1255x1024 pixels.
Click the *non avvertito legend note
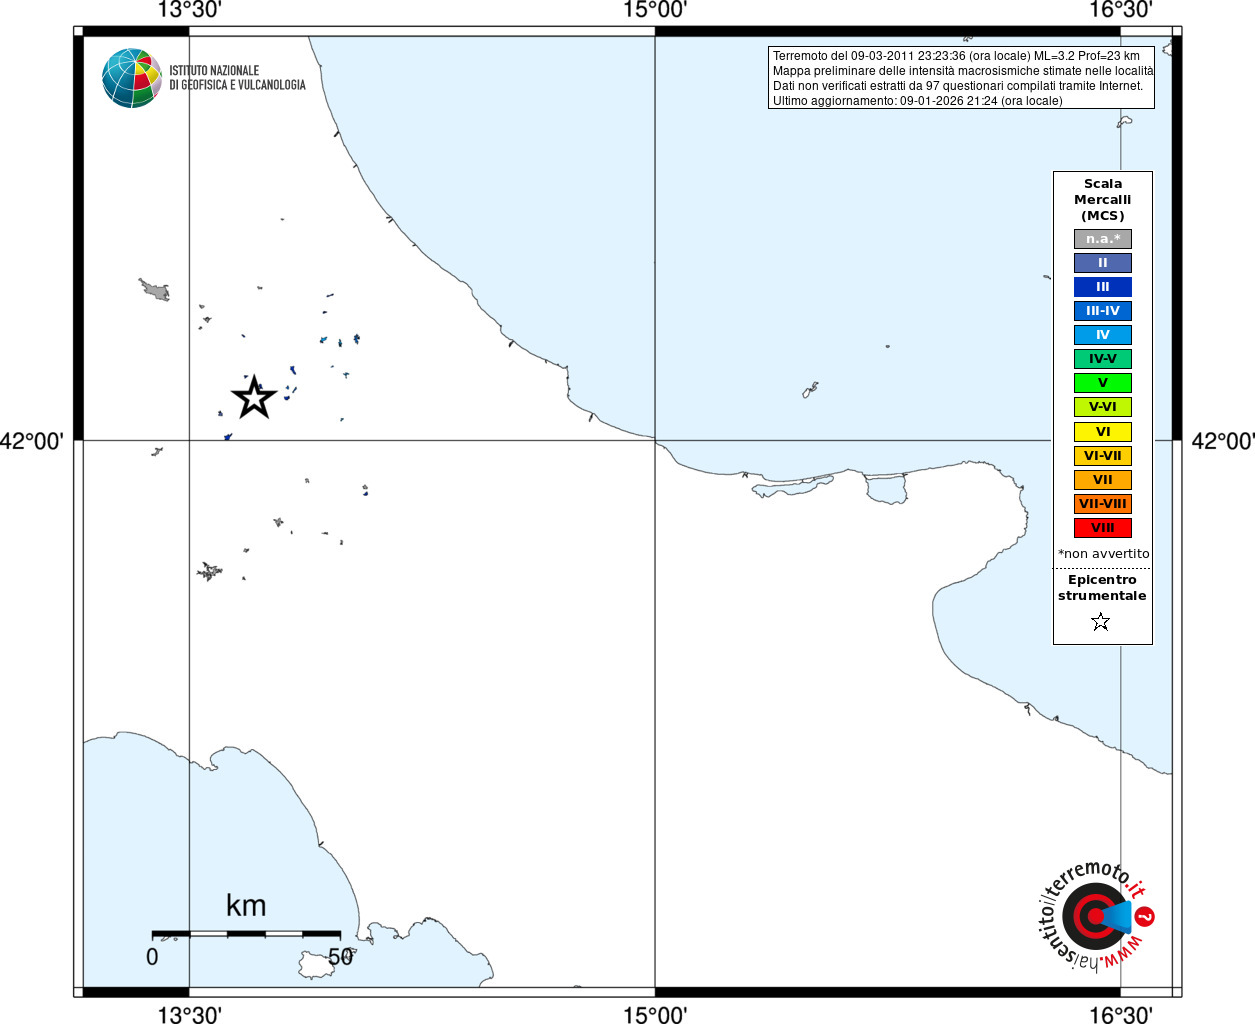(1104, 554)
